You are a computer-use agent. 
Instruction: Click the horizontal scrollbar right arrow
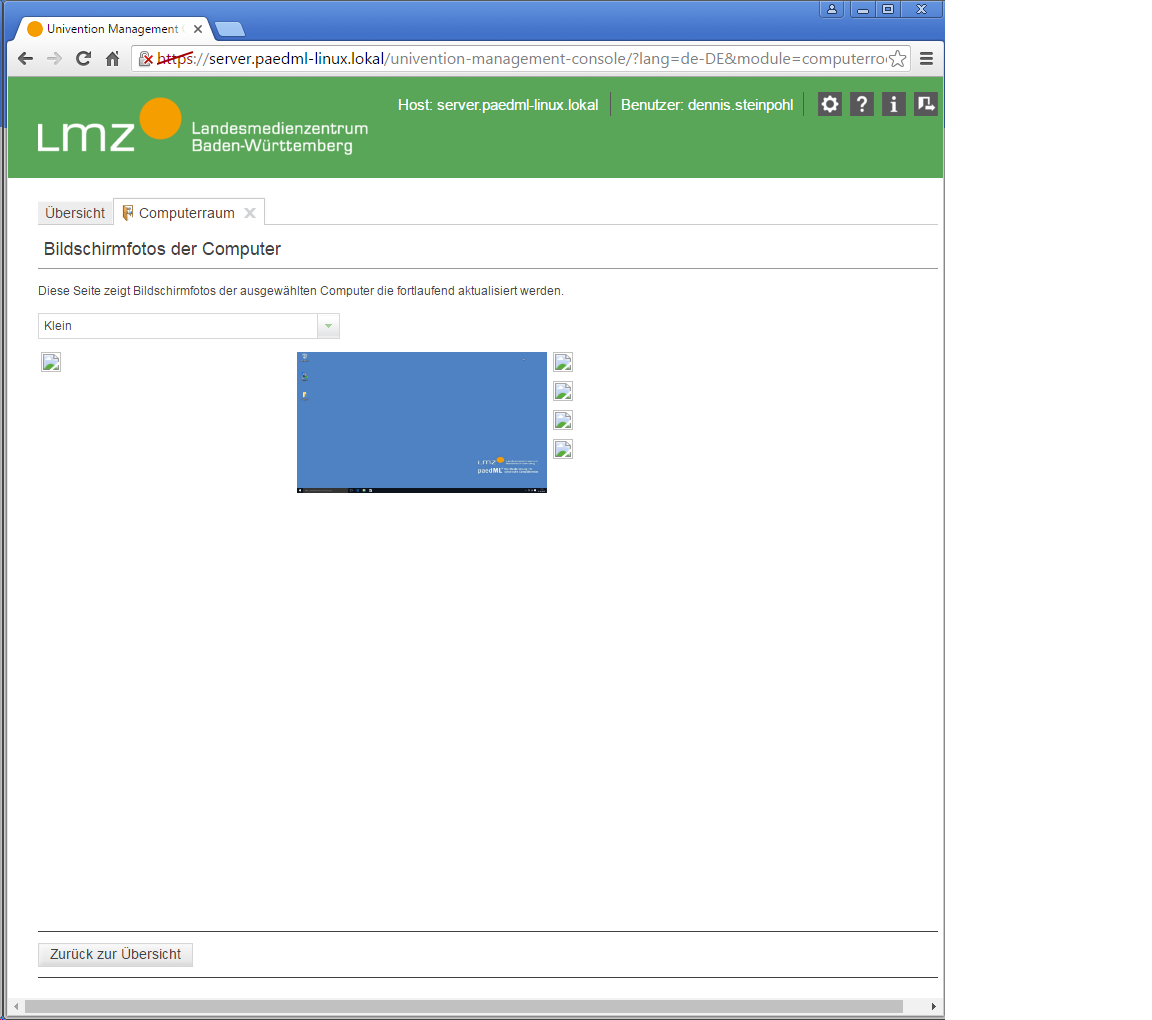[933, 1006]
